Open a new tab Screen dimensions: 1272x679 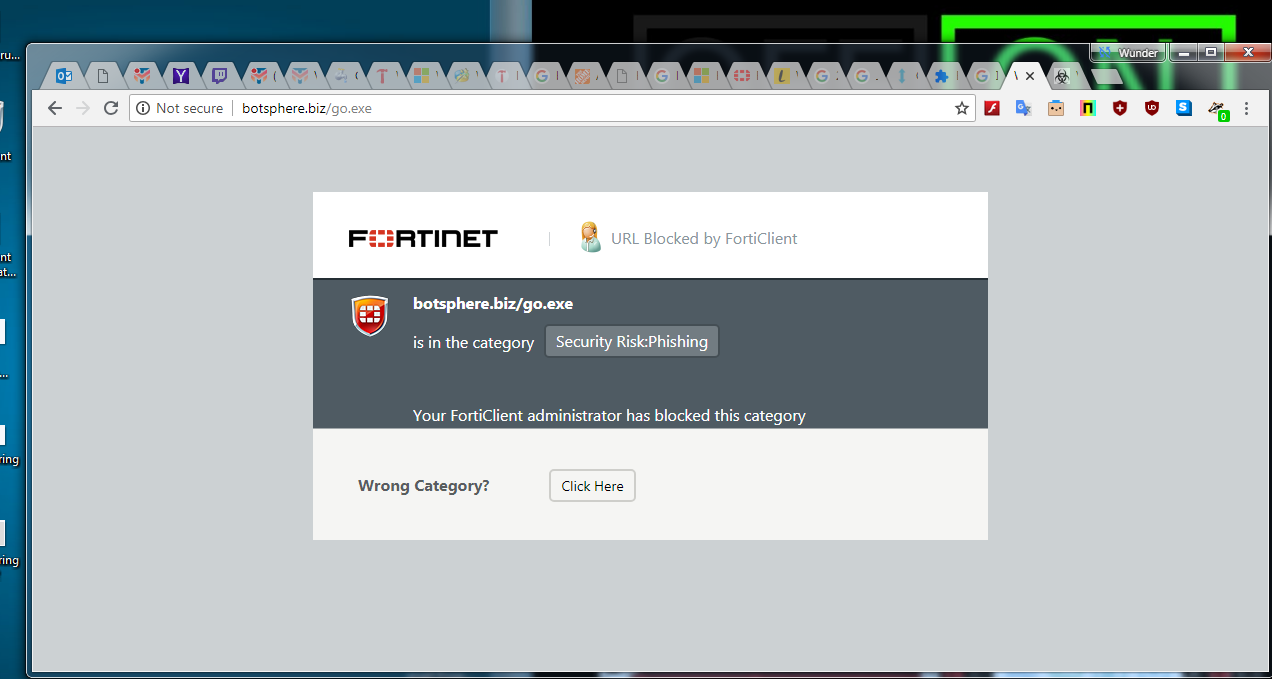(1105, 76)
